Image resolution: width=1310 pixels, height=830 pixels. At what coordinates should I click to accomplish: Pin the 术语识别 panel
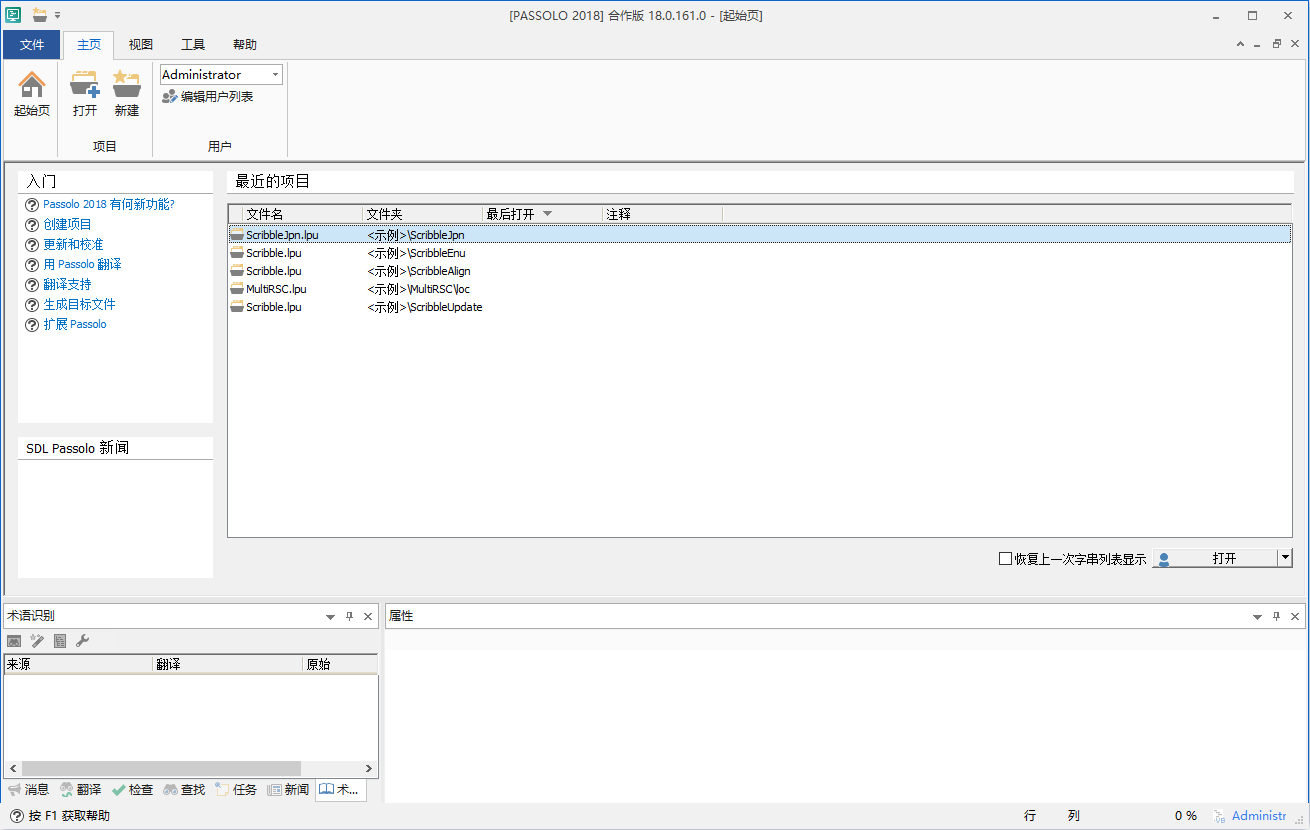[x=350, y=617]
